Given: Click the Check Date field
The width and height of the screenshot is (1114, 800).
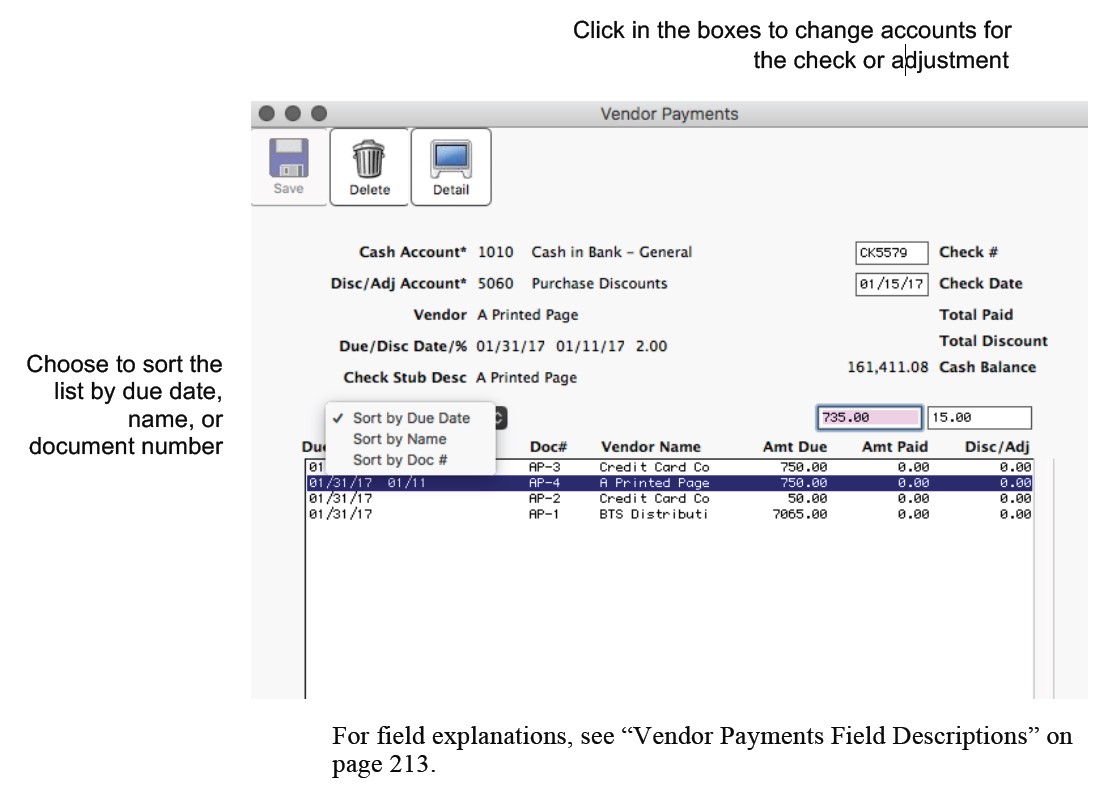Looking at the screenshot, I should tap(891, 284).
